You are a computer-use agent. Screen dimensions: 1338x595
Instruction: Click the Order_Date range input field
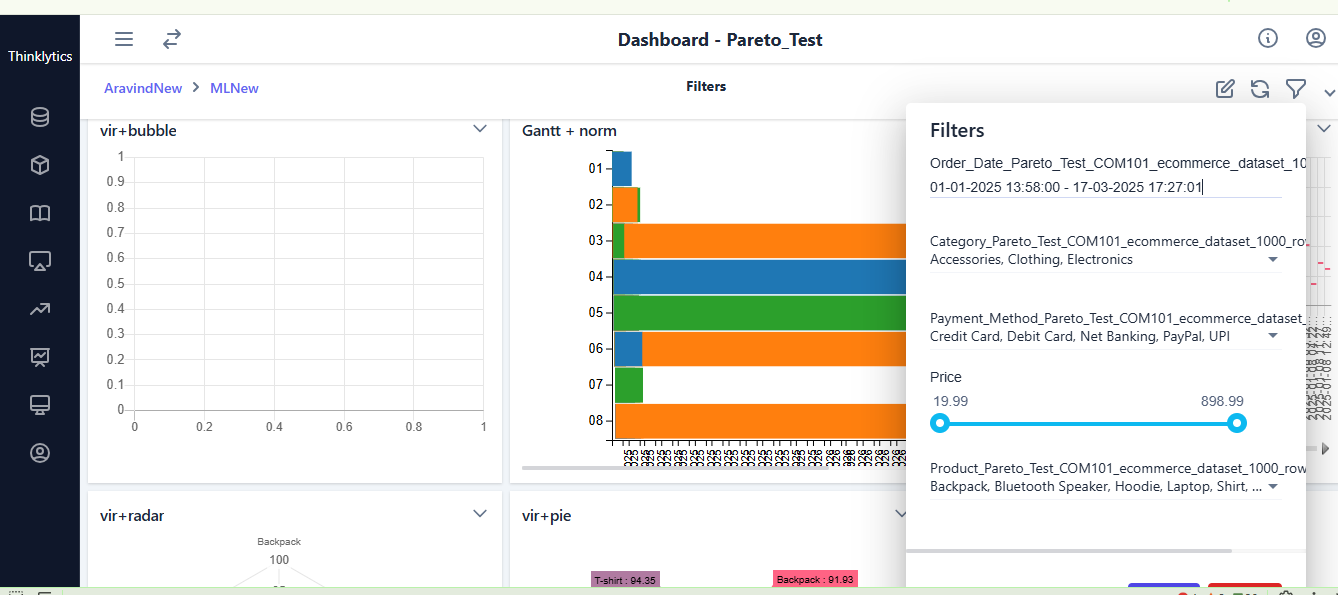(1104, 187)
